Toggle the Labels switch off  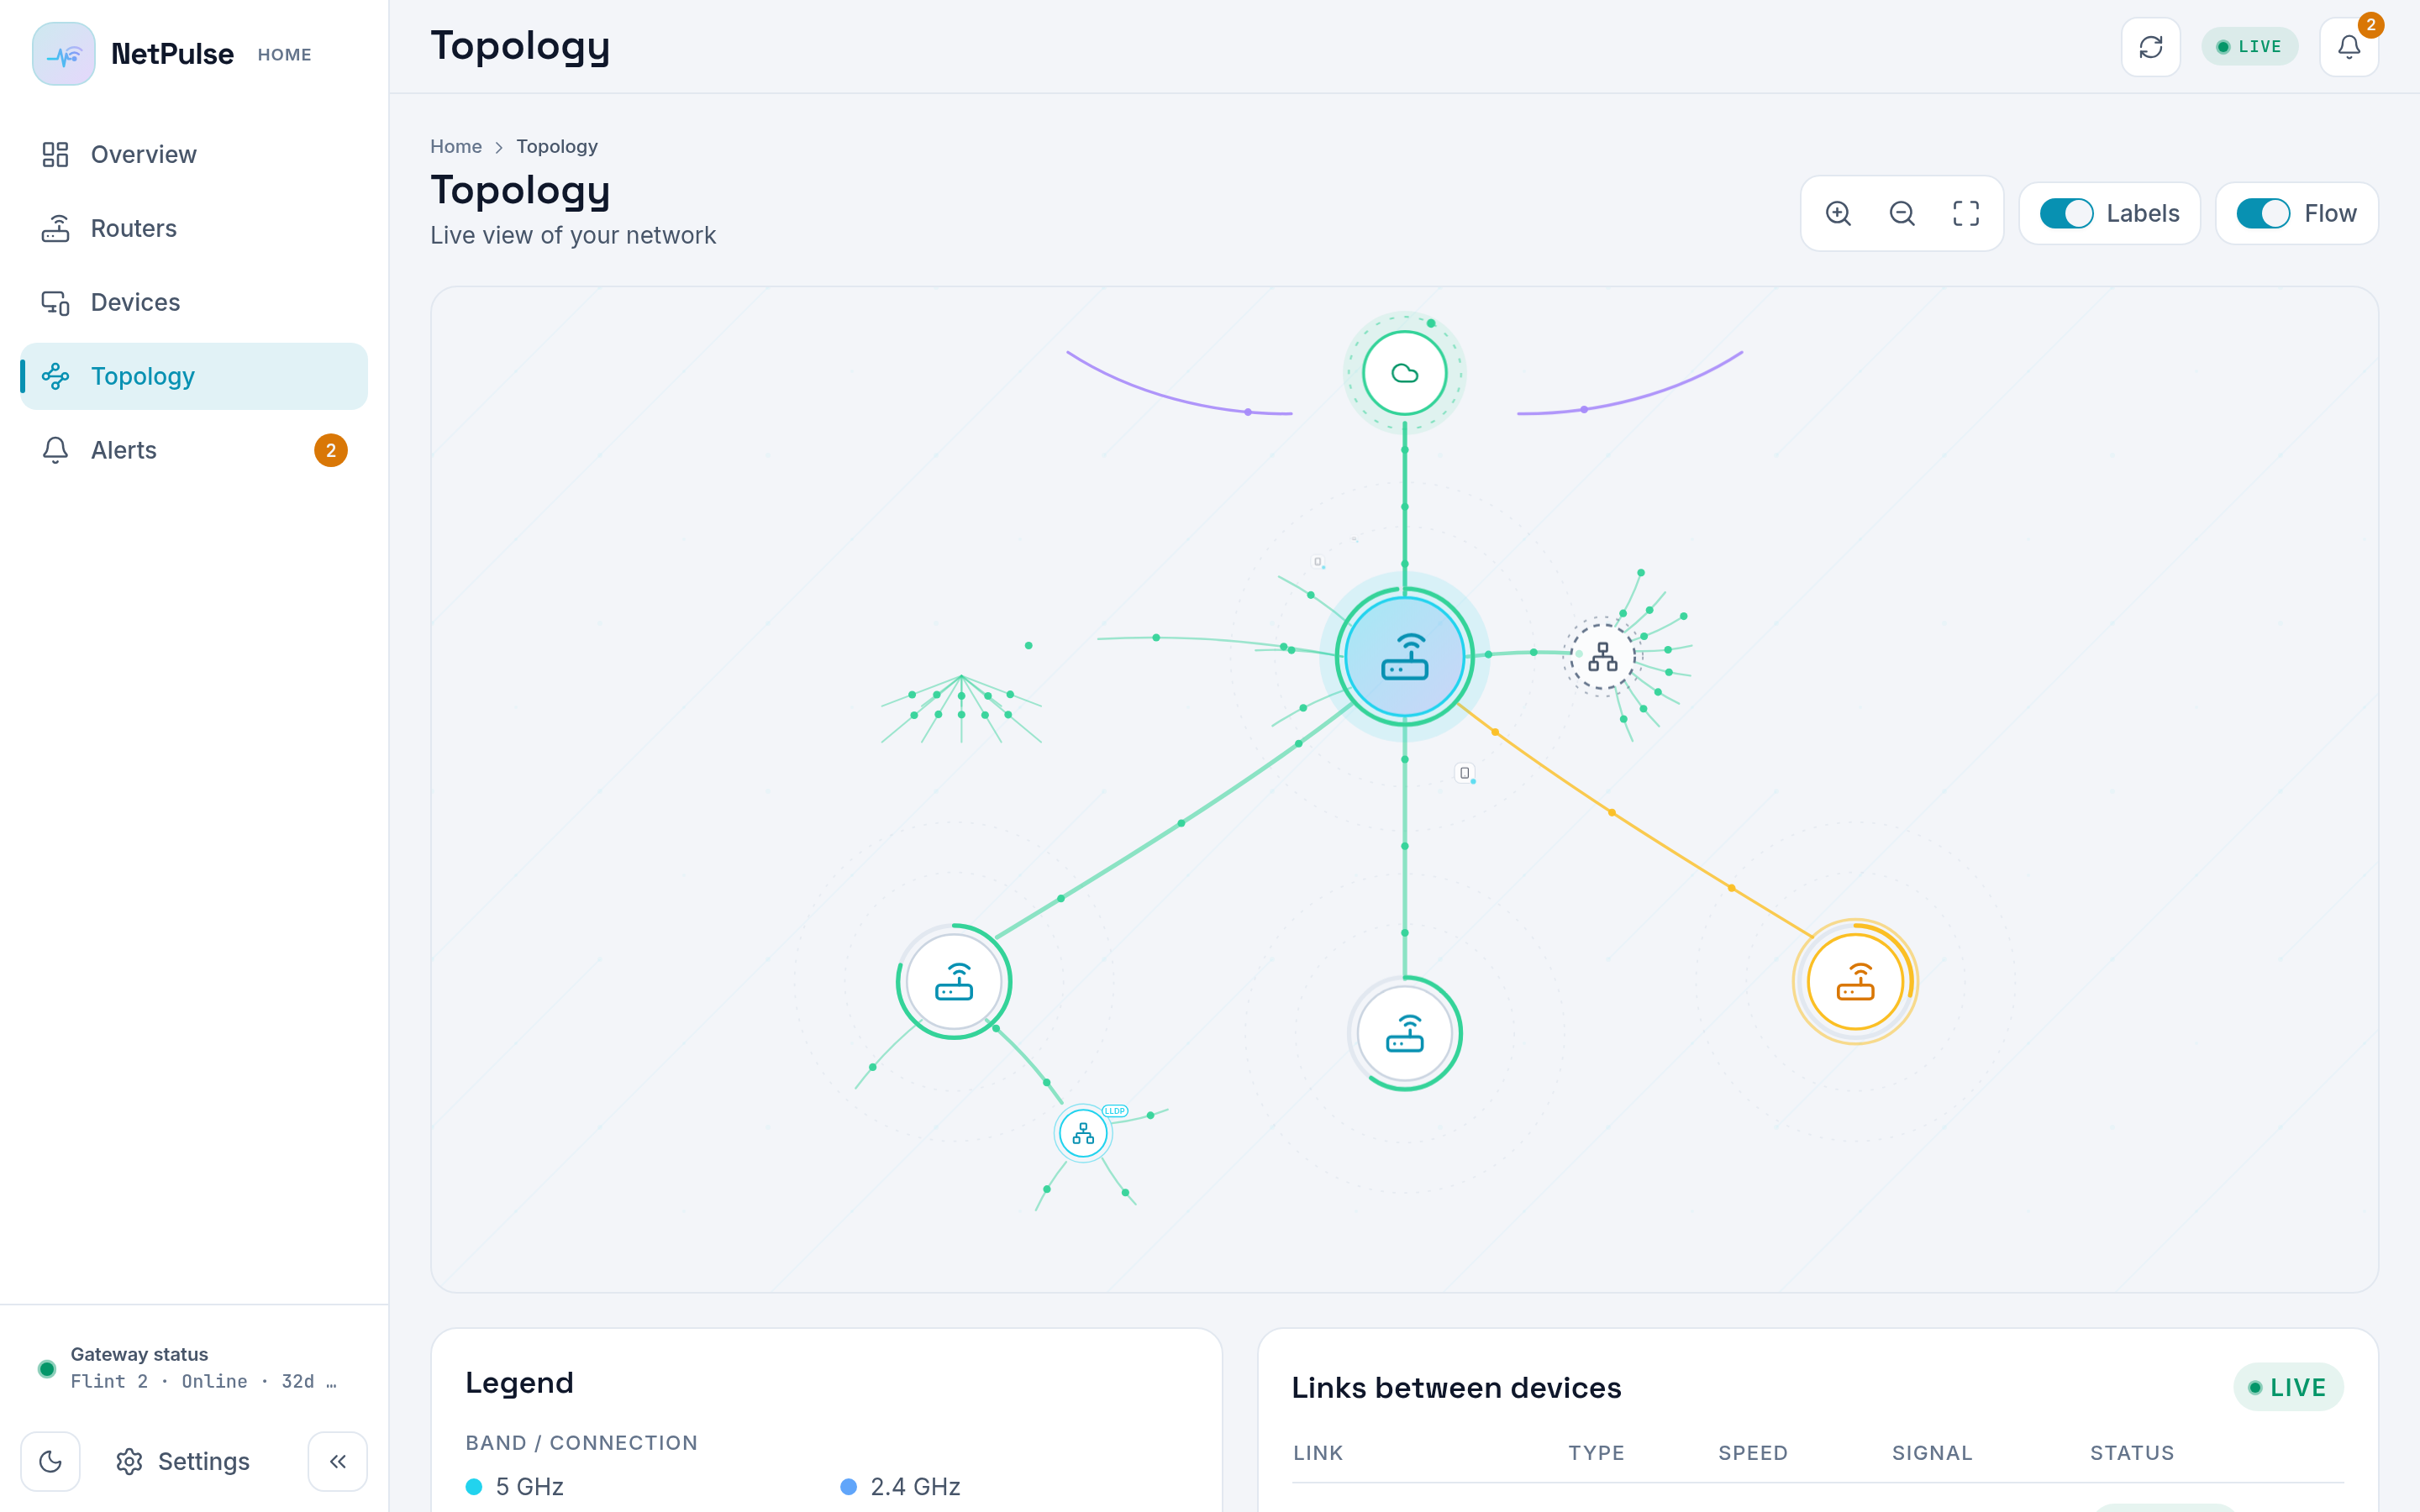pyautogui.click(x=2066, y=213)
